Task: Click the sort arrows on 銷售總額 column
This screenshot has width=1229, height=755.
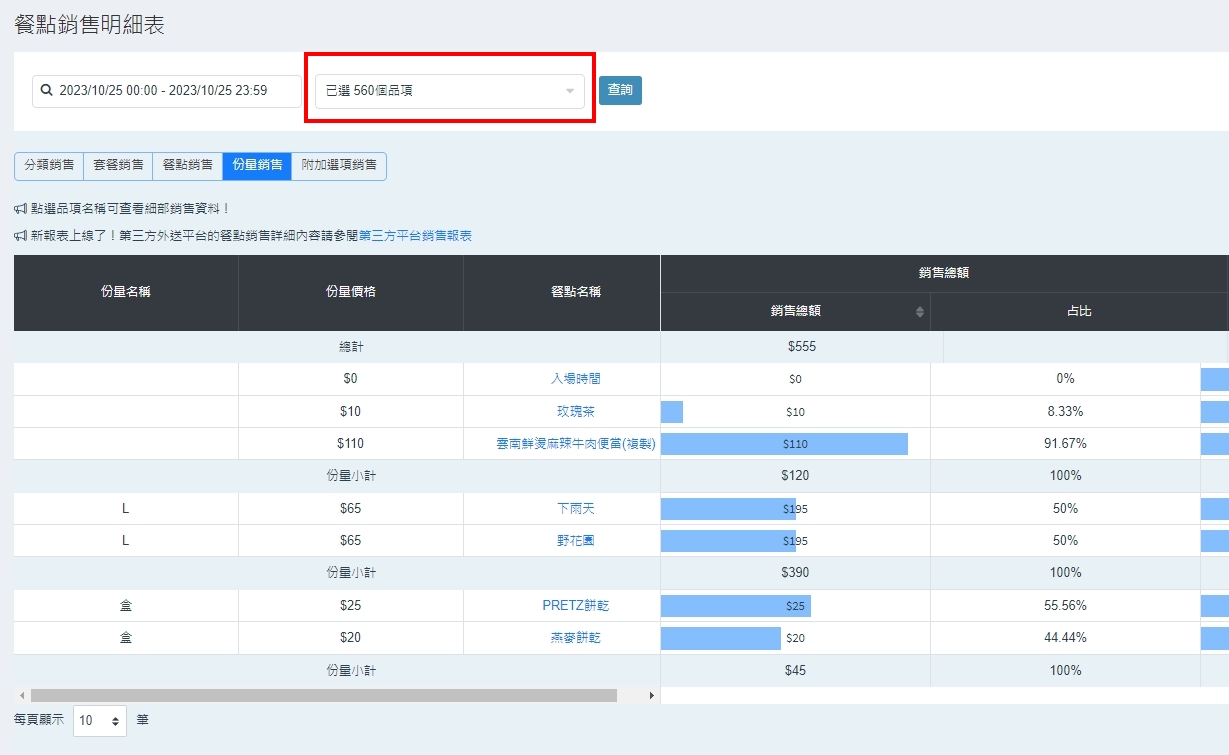Action: (920, 312)
